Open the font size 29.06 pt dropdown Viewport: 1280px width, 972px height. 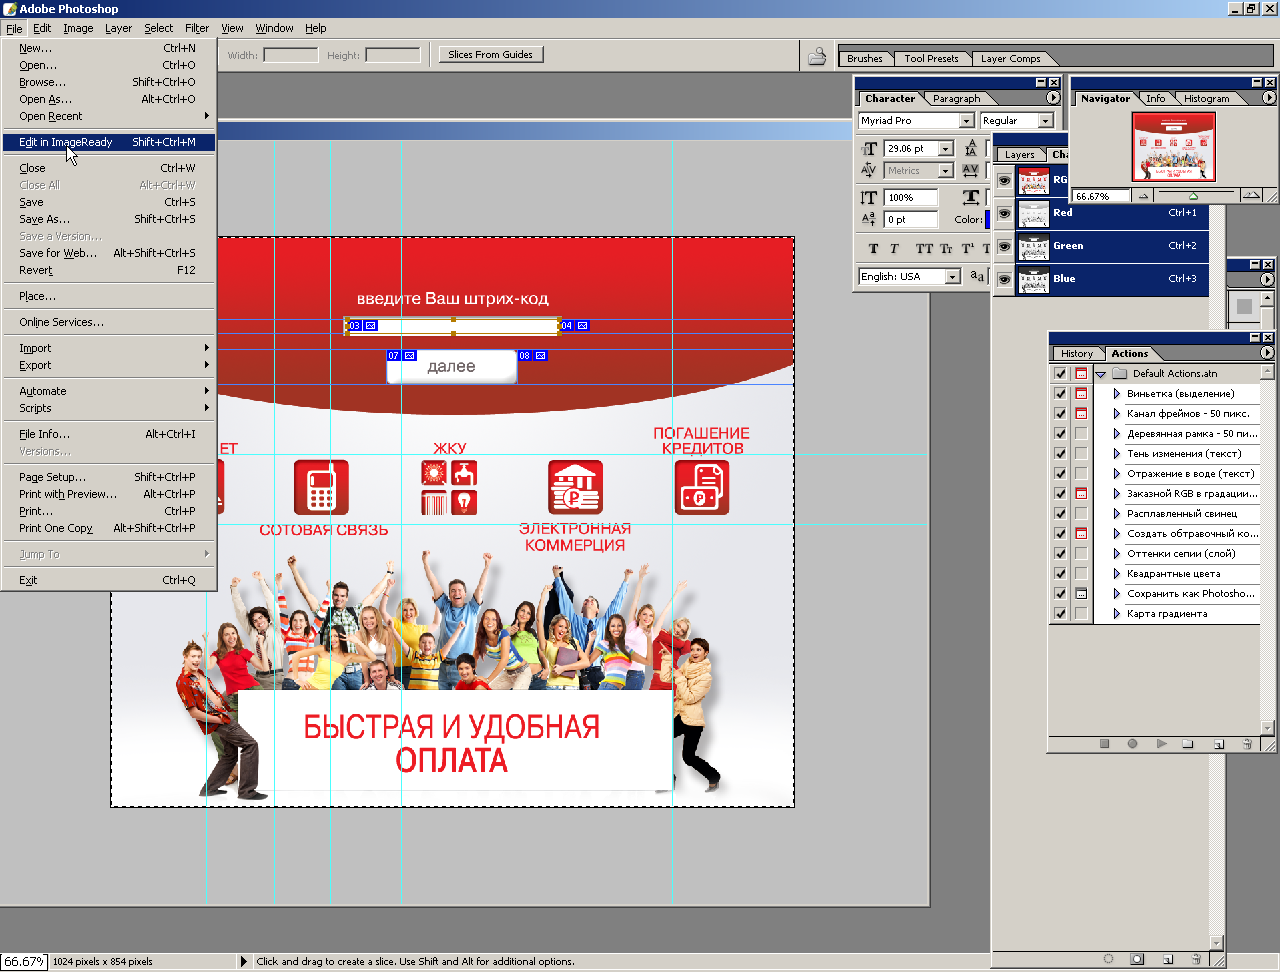[x=946, y=149]
